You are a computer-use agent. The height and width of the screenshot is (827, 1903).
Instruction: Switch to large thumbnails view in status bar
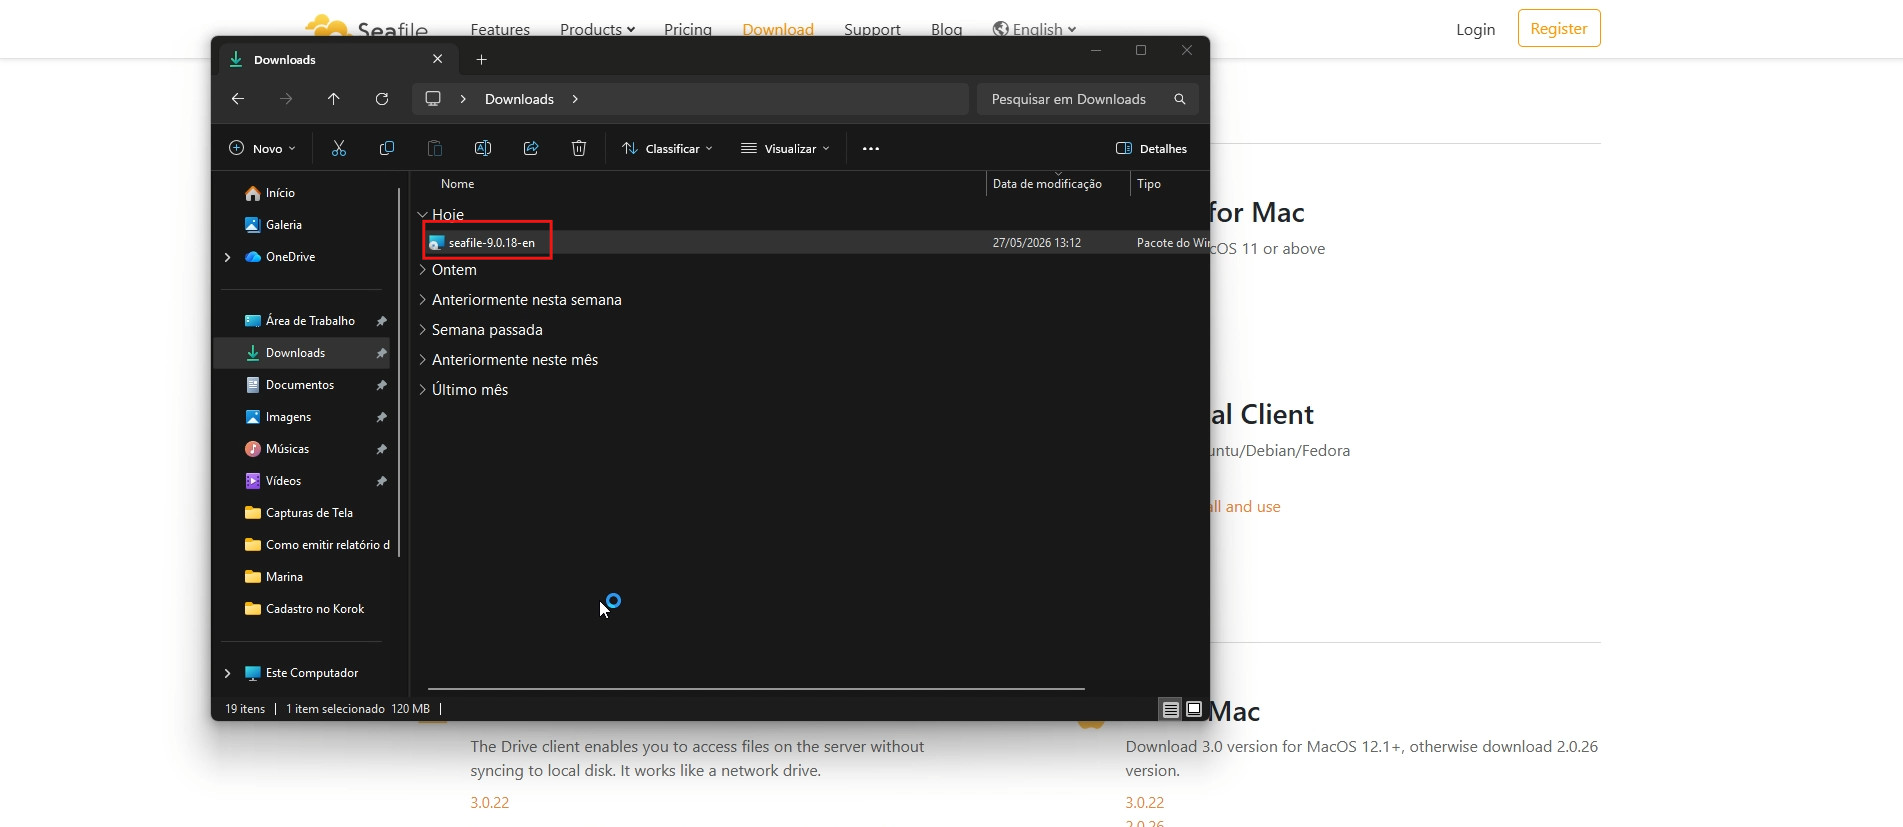click(x=1194, y=709)
